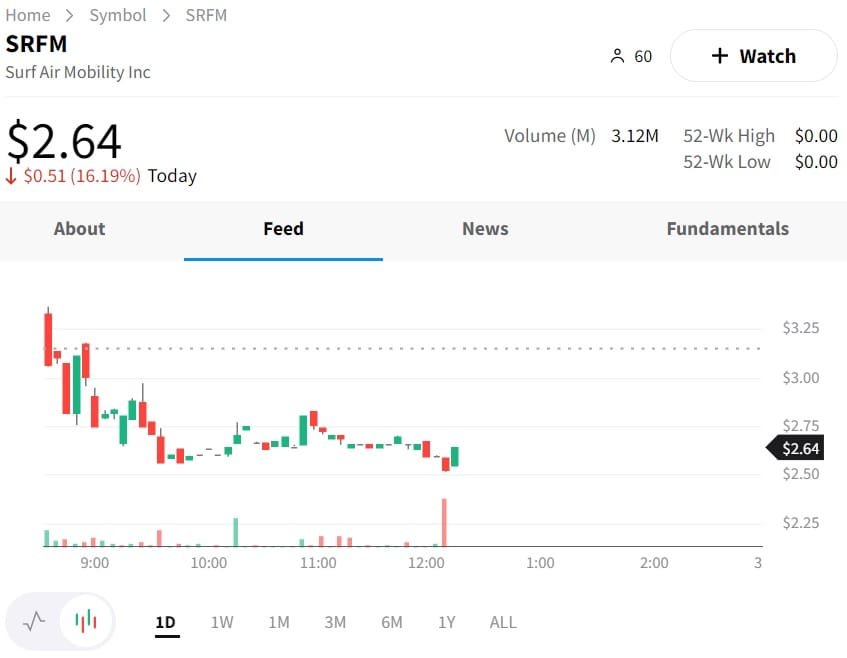Click the tall volume bar after 12:00
847x658 pixels.
pyautogui.click(x=443, y=523)
